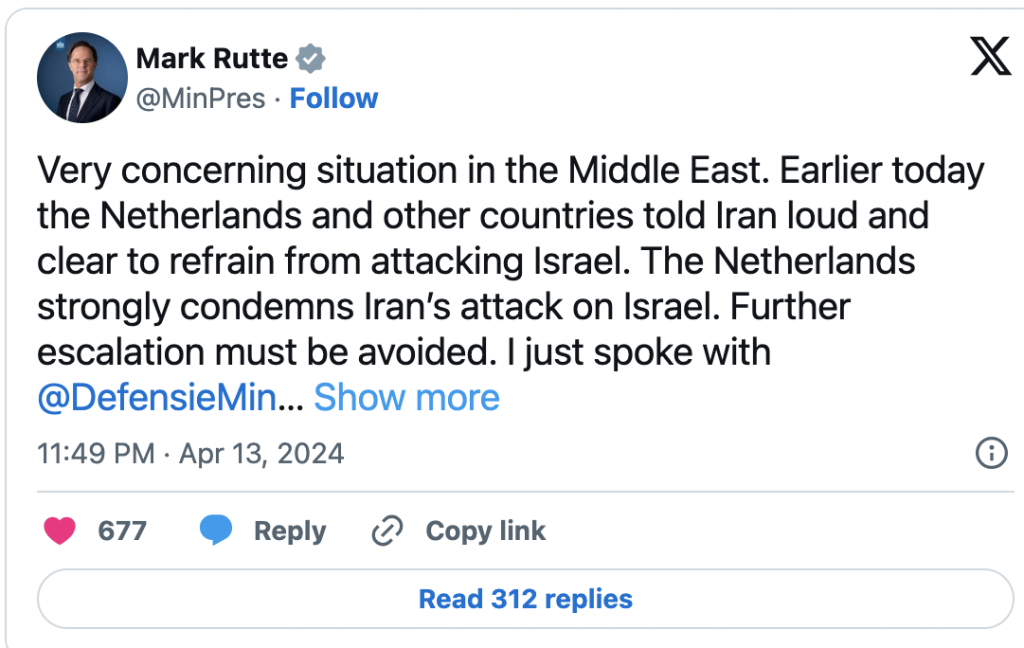This screenshot has height=648, width=1024.
Task: Expand the tweet with Show more
Action: [406, 398]
